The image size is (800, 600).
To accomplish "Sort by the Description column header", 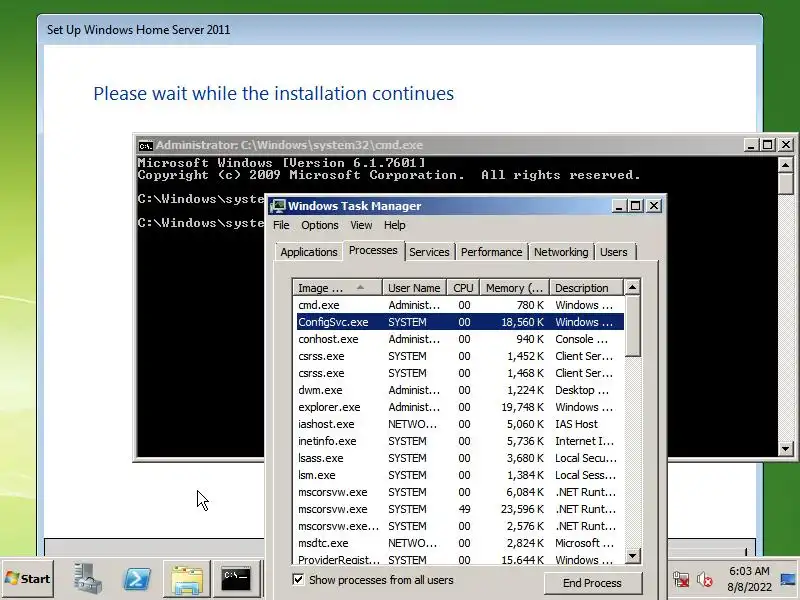I will [586, 288].
